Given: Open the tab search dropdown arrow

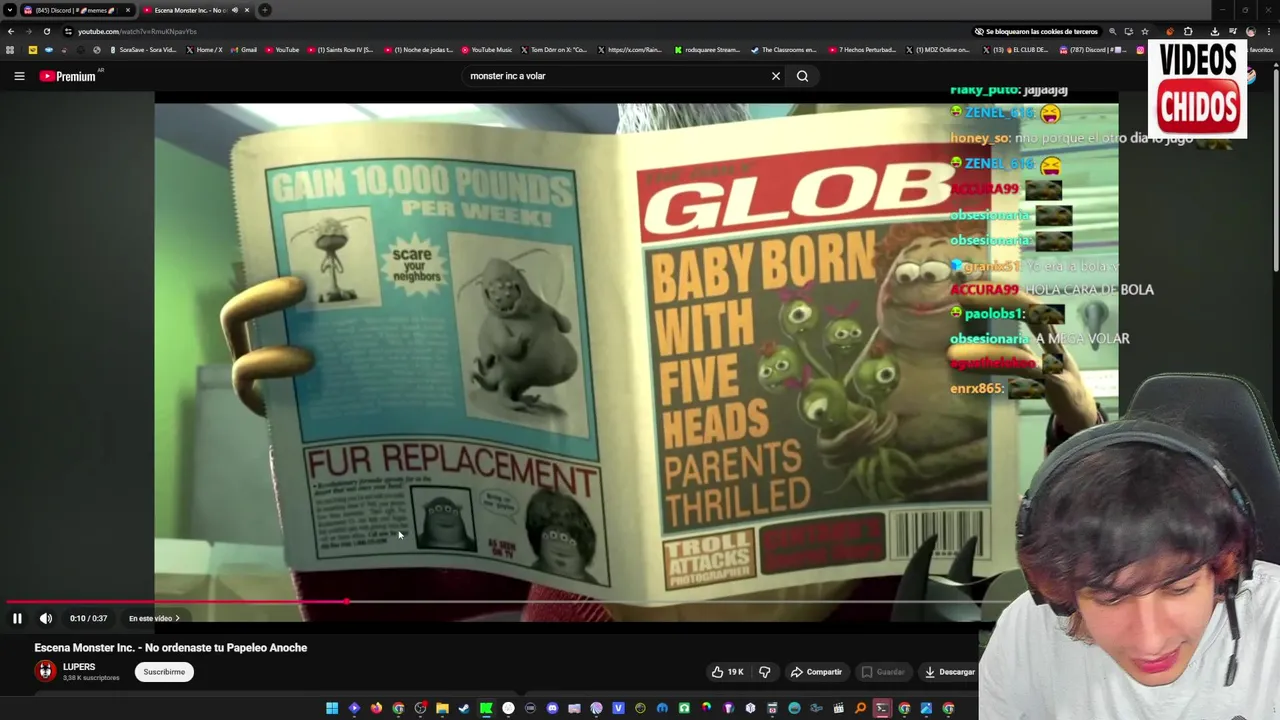Looking at the screenshot, I should point(10,10).
